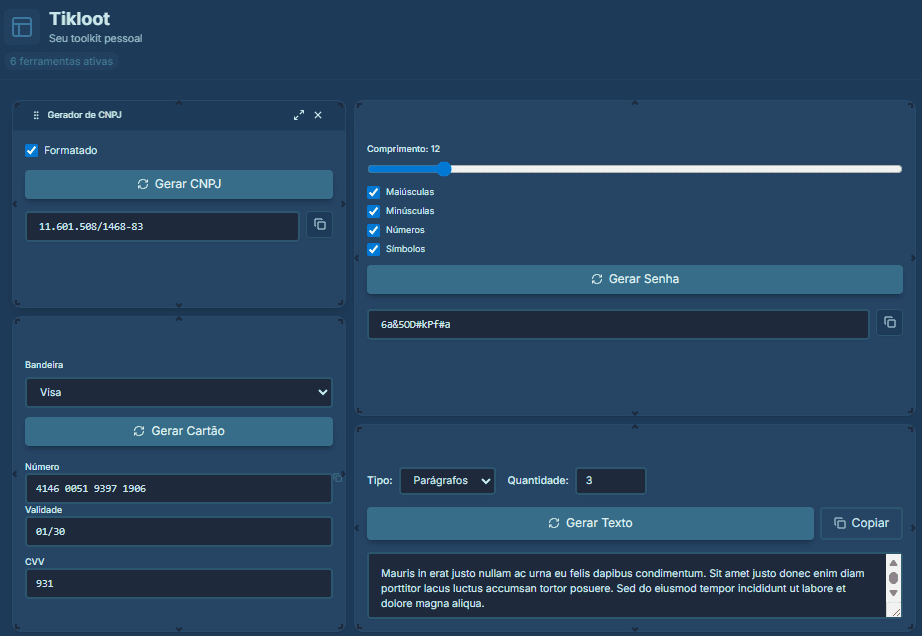Click the Tikloot logo icon

coord(22,27)
